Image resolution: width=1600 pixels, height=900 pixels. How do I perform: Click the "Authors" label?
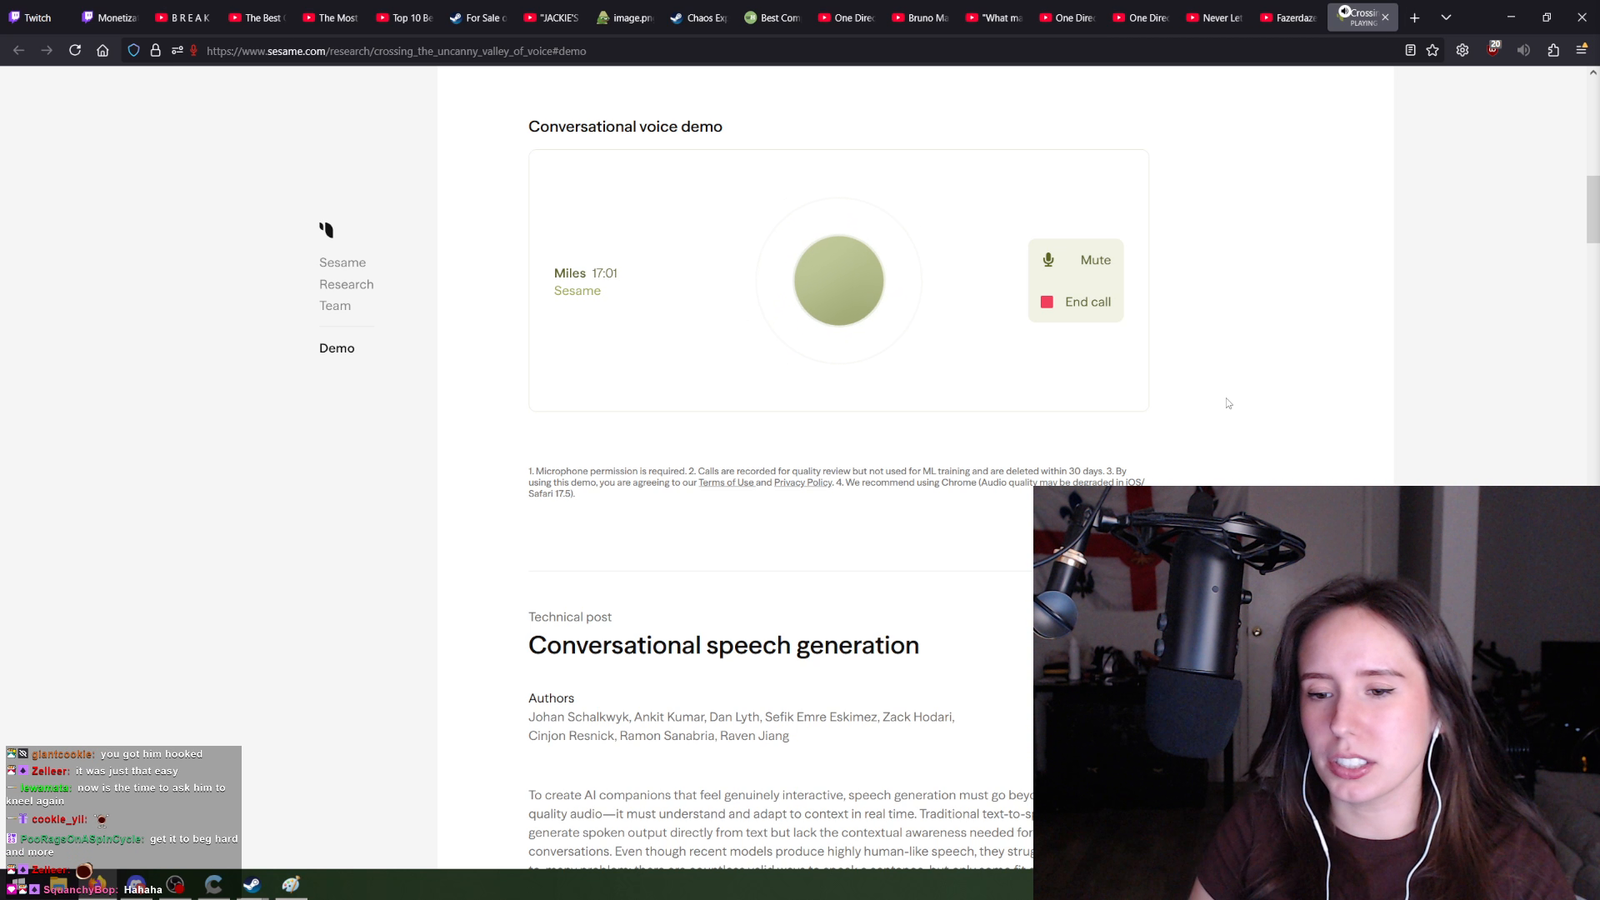551,698
